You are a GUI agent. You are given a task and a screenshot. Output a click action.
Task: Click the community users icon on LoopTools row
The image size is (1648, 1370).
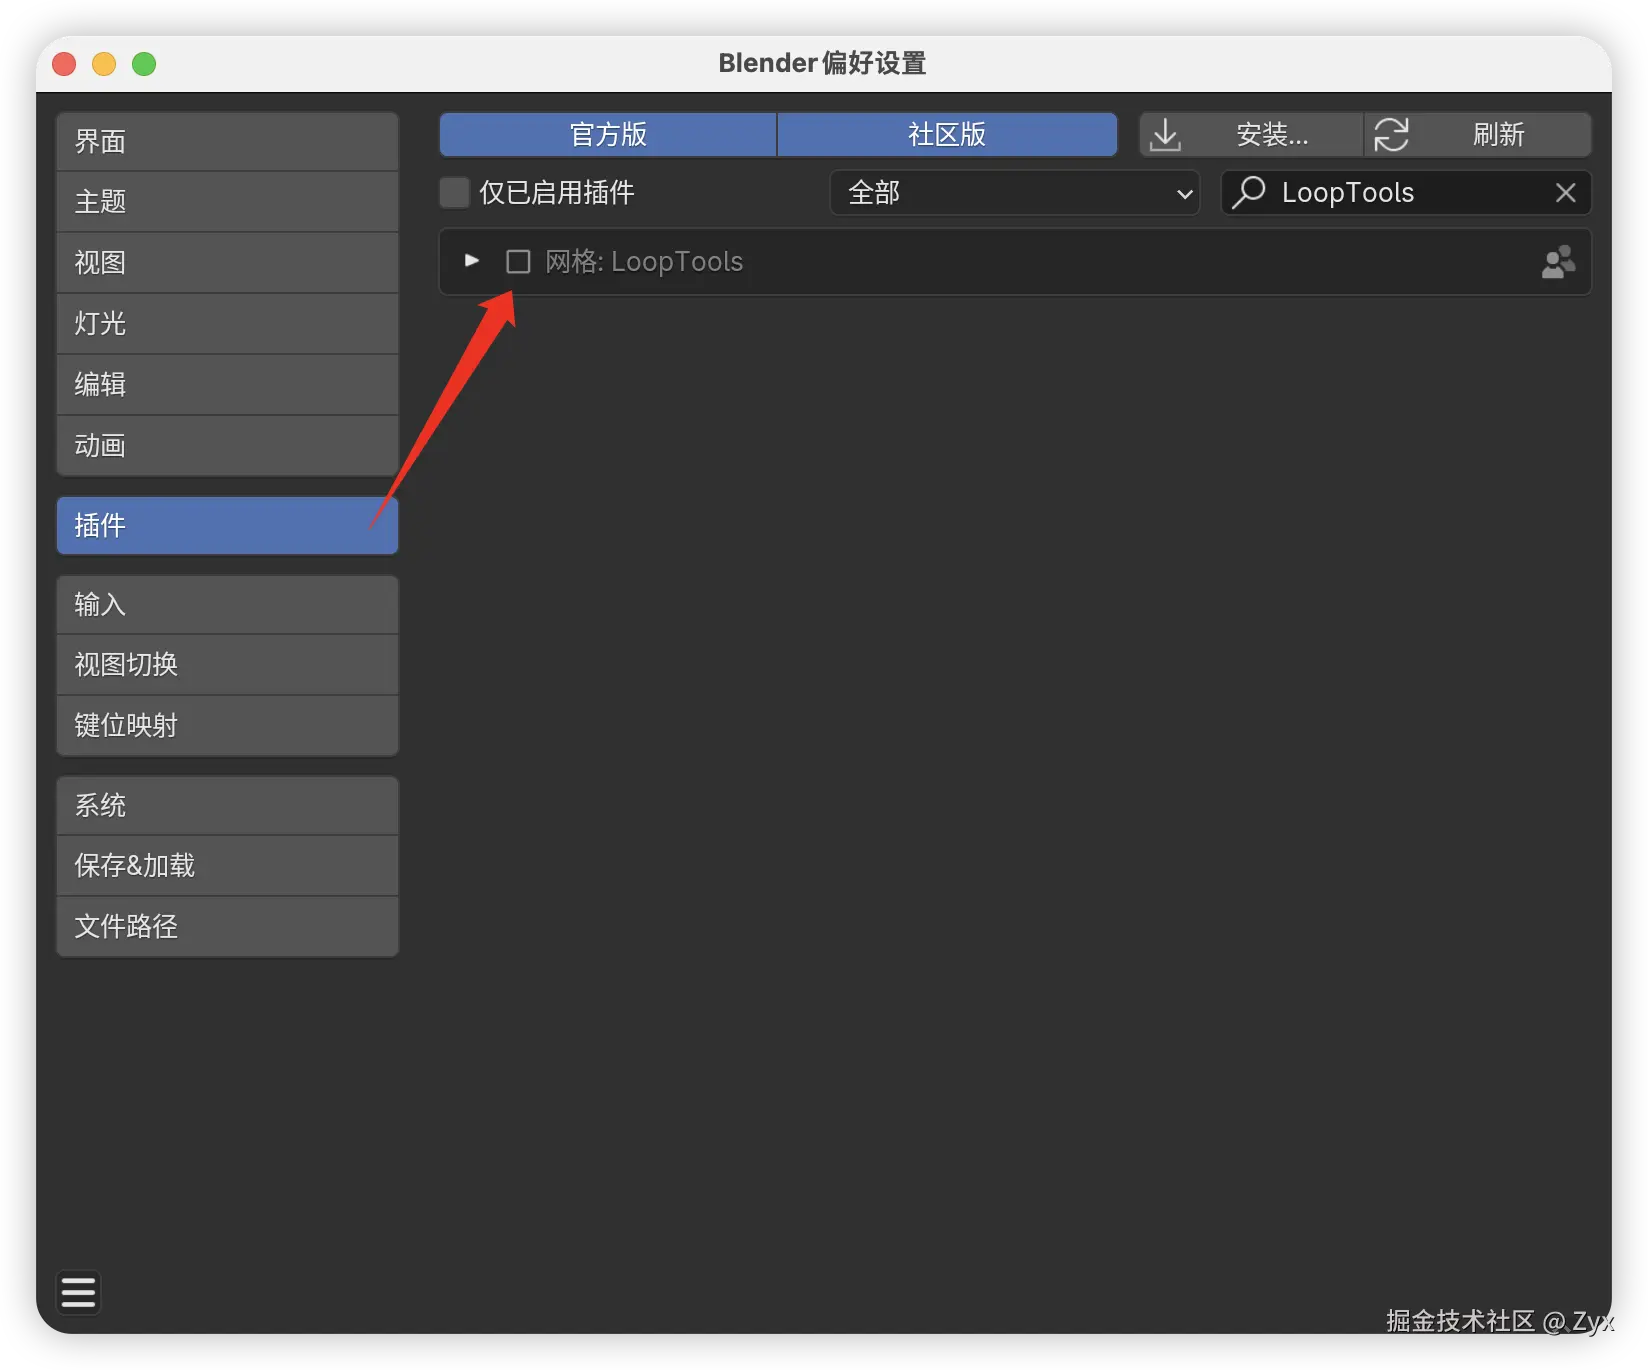[1558, 262]
